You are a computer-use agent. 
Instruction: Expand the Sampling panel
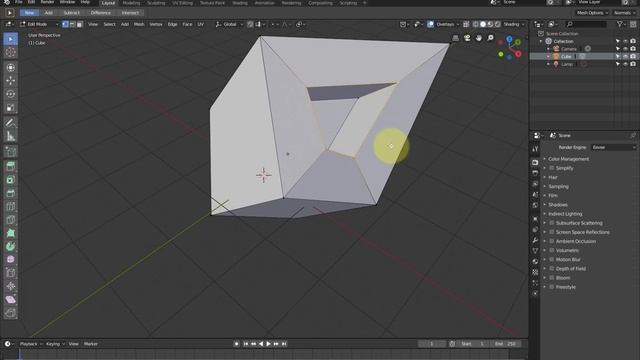(558, 187)
